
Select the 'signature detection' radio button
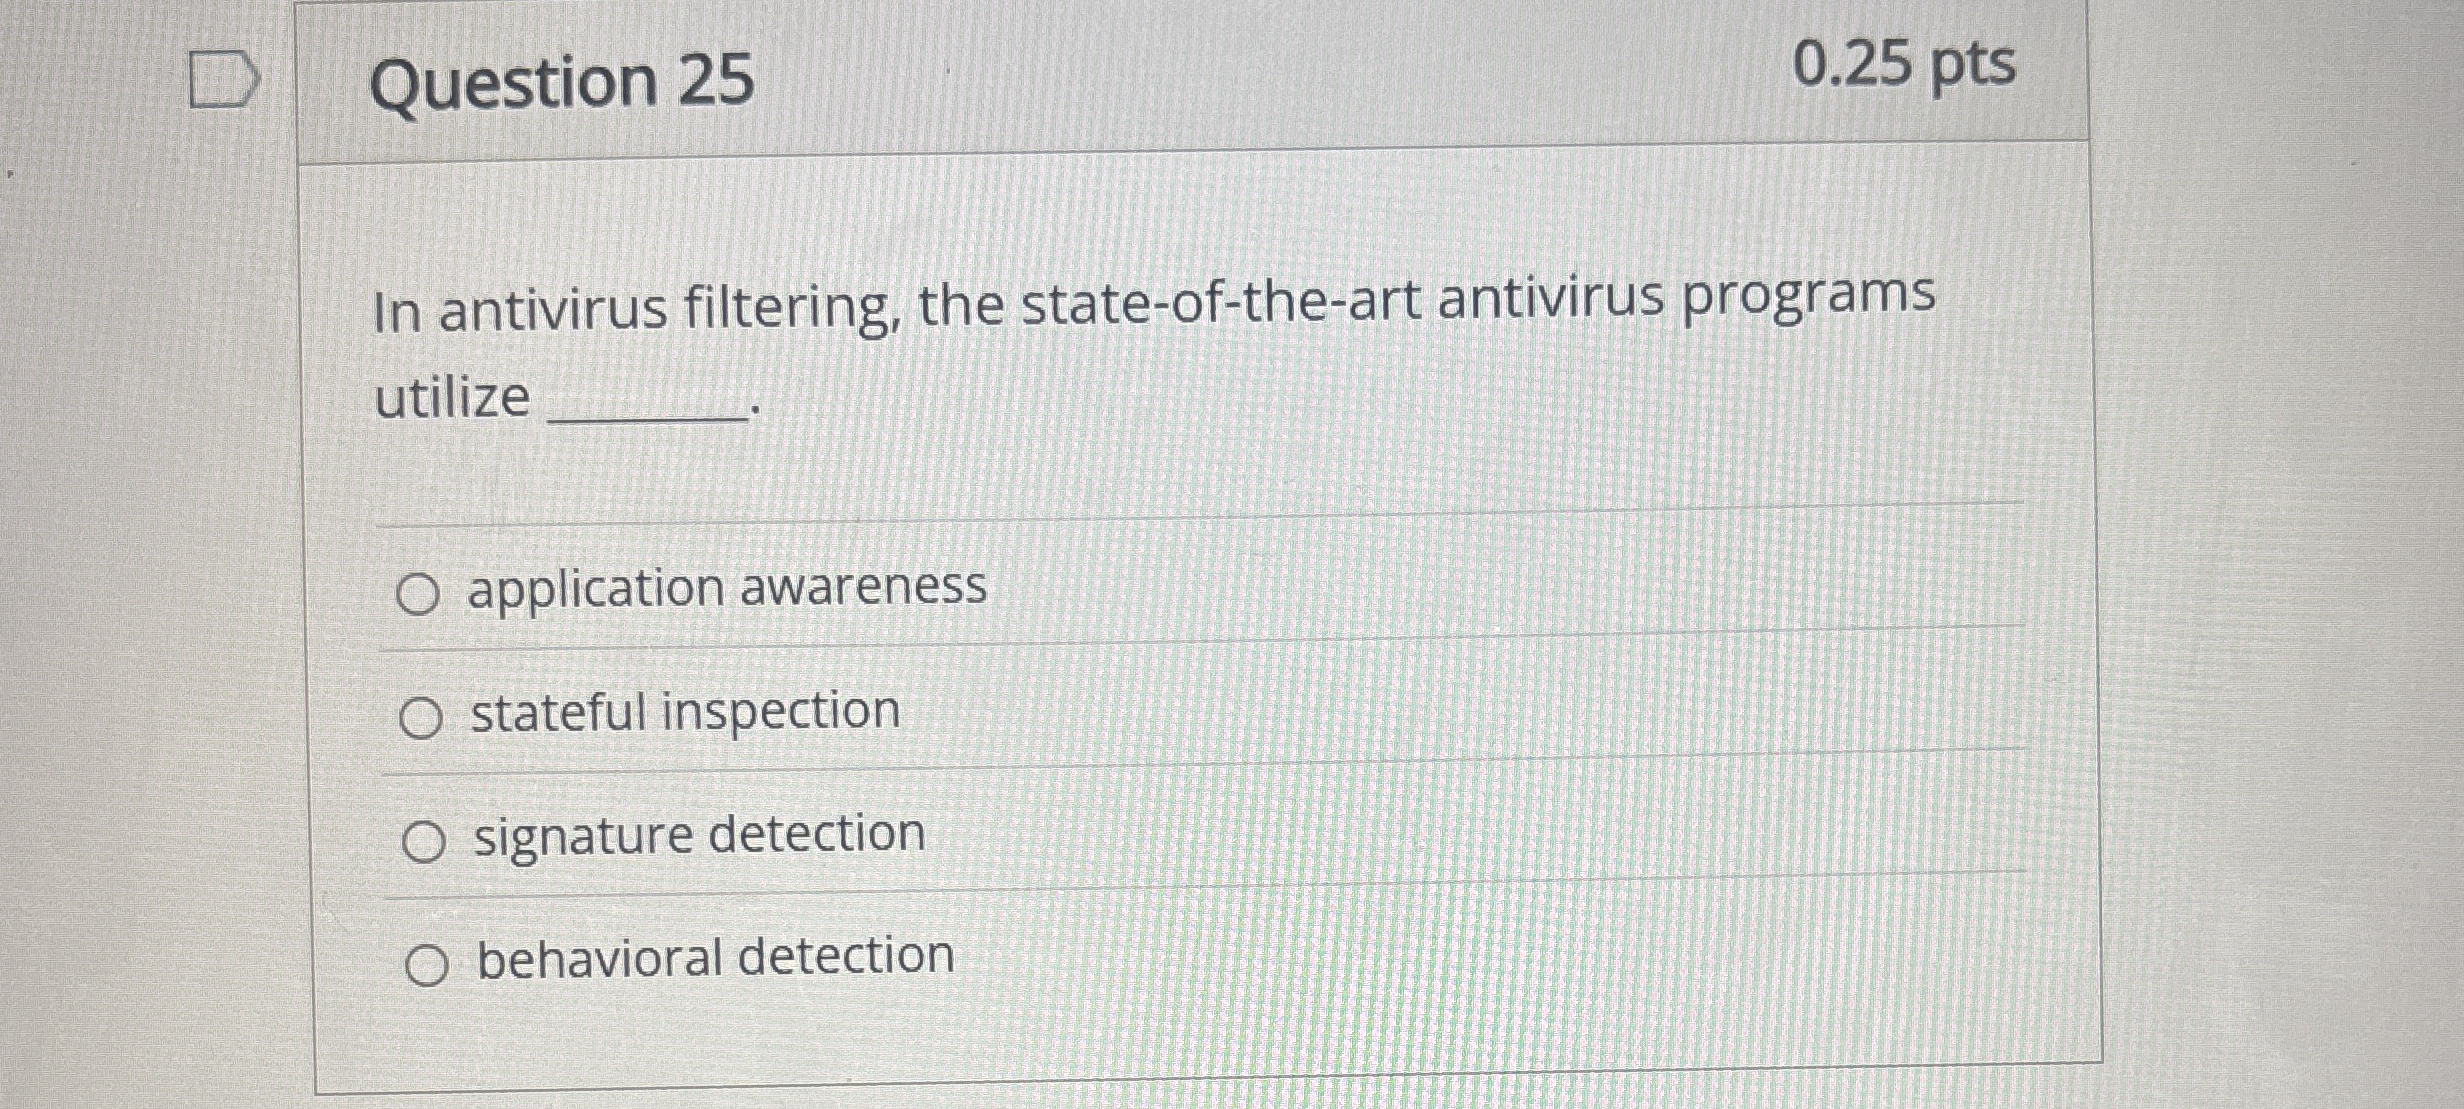[426, 835]
